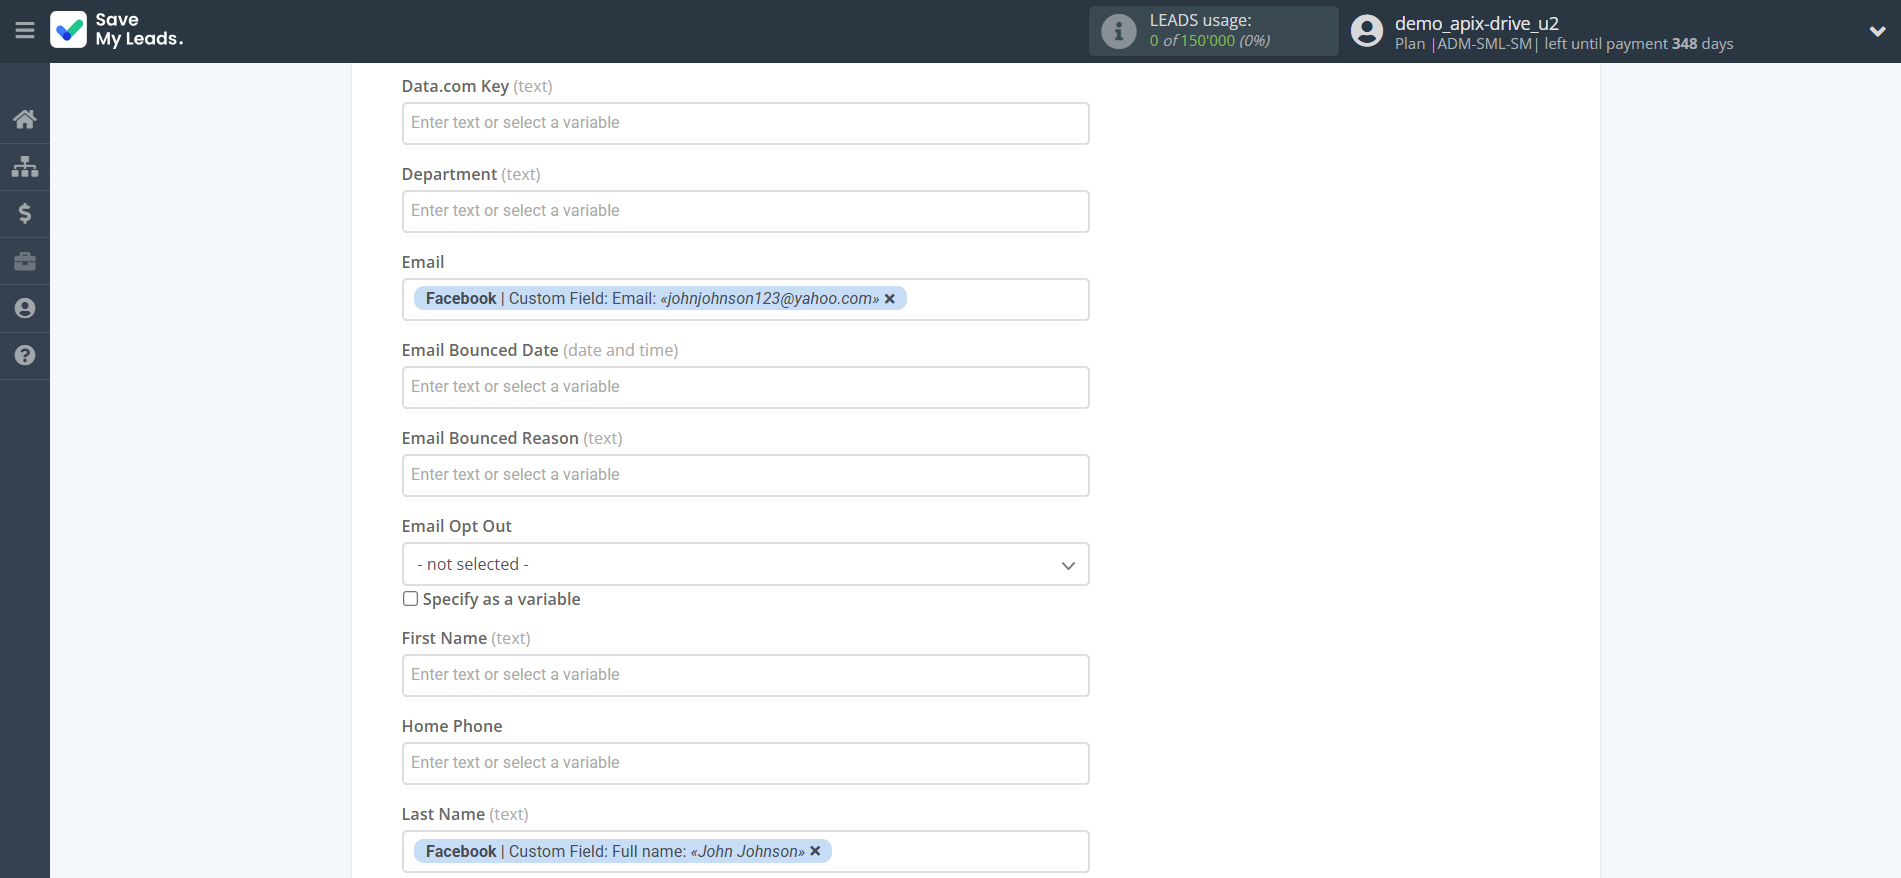Screen dimensions: 1901x878
Task: Click the Save My Leads logo
Action: click(x=117, y=30)
